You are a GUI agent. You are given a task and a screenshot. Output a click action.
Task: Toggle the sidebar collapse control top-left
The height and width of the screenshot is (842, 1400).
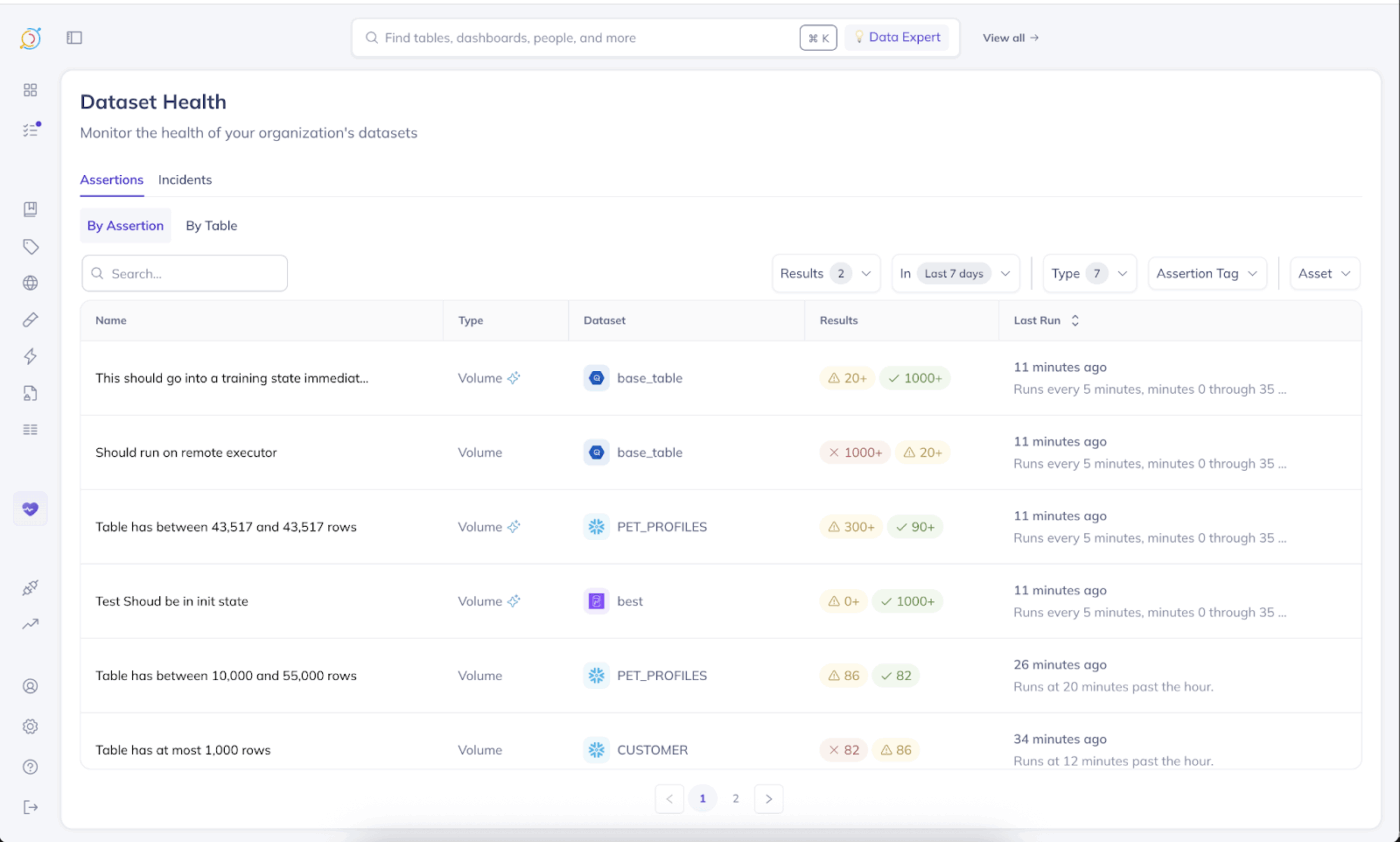tap(73, 37)
